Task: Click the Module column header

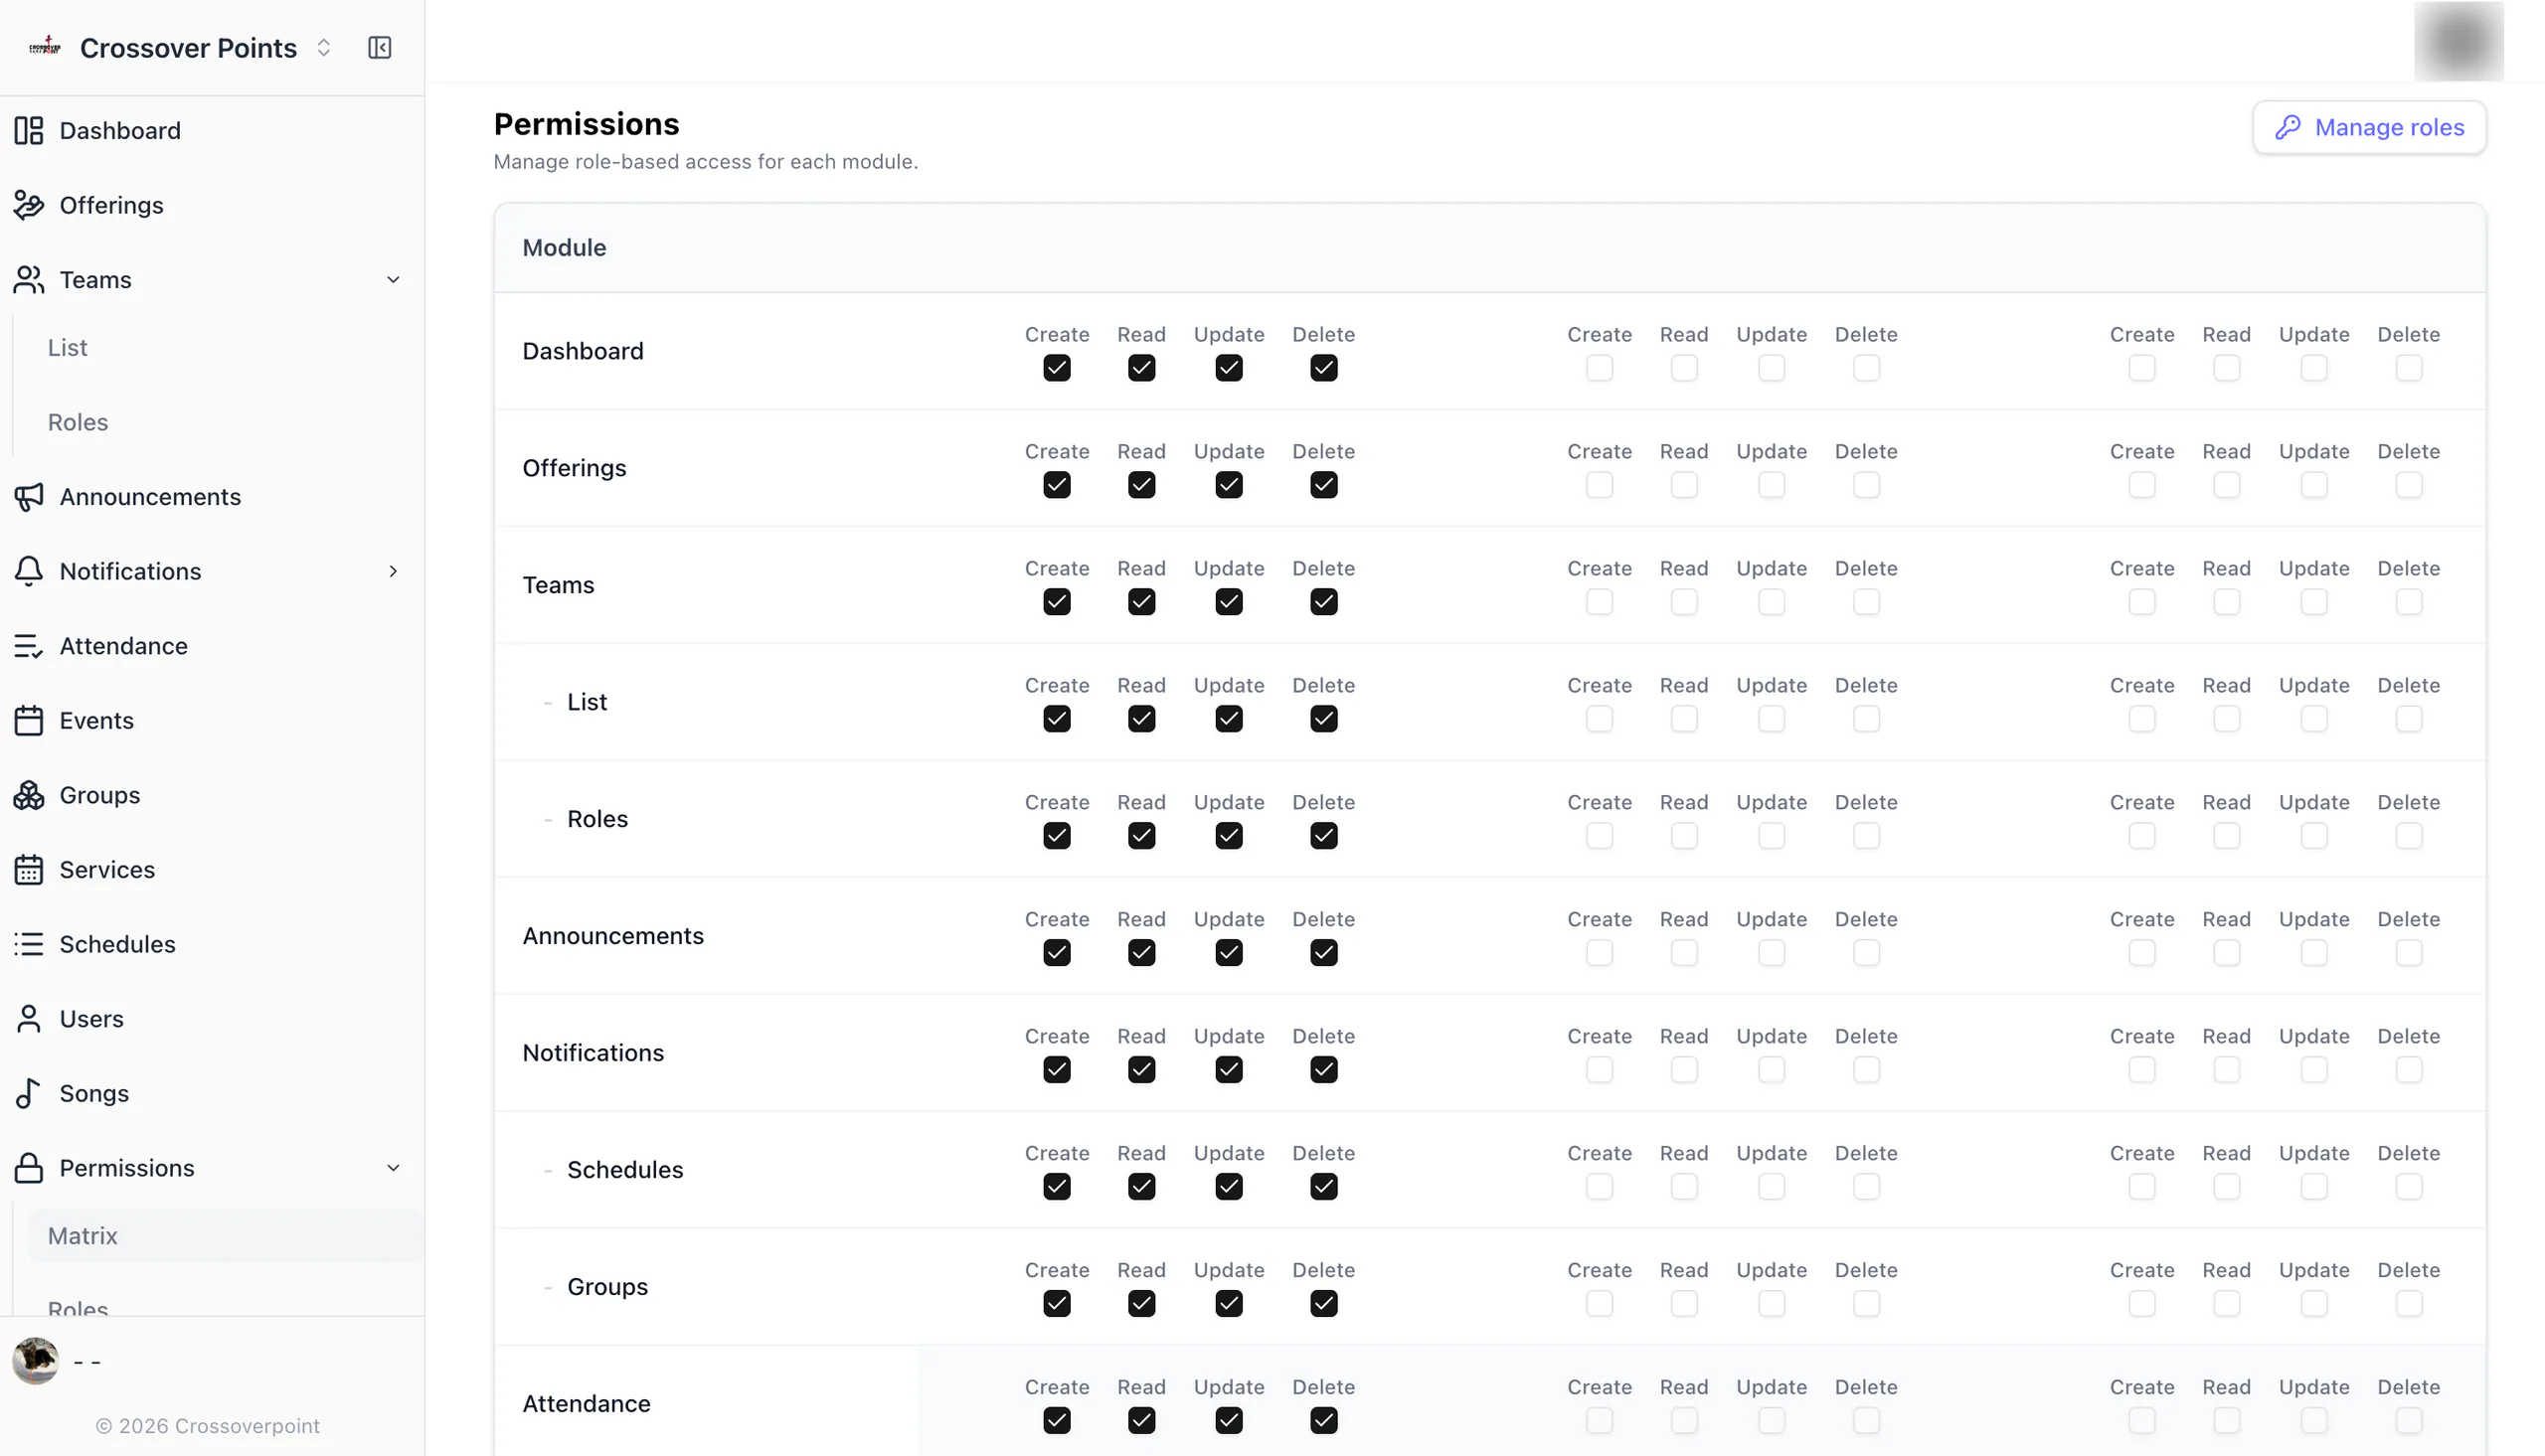Action: [x=564, y=247]
